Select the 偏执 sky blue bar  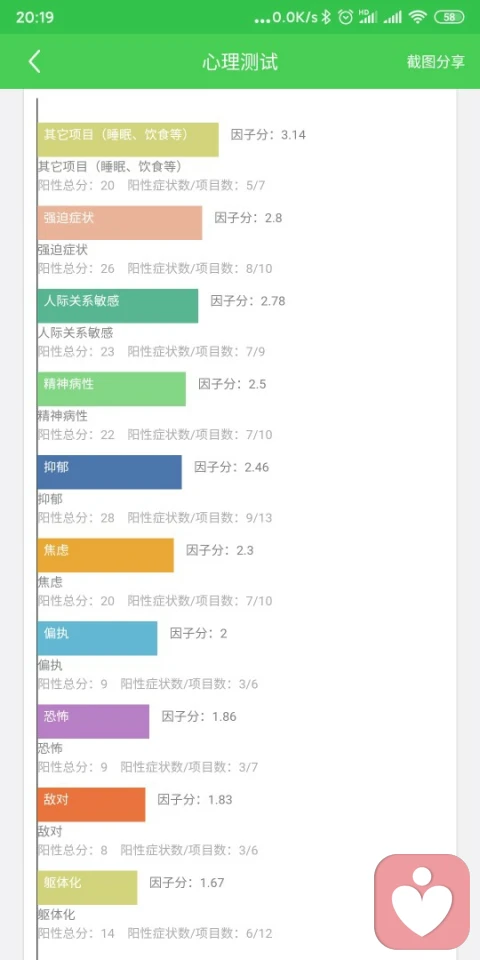pyautogui.click(x=97, y=638)
